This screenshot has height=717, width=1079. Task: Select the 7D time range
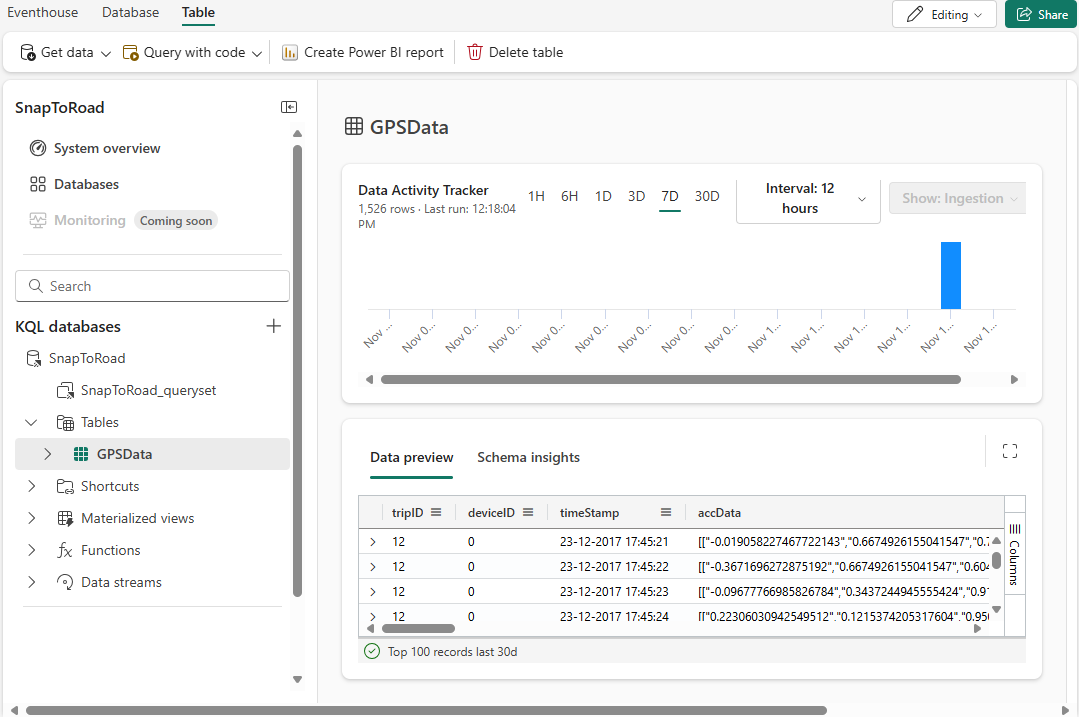670,197
